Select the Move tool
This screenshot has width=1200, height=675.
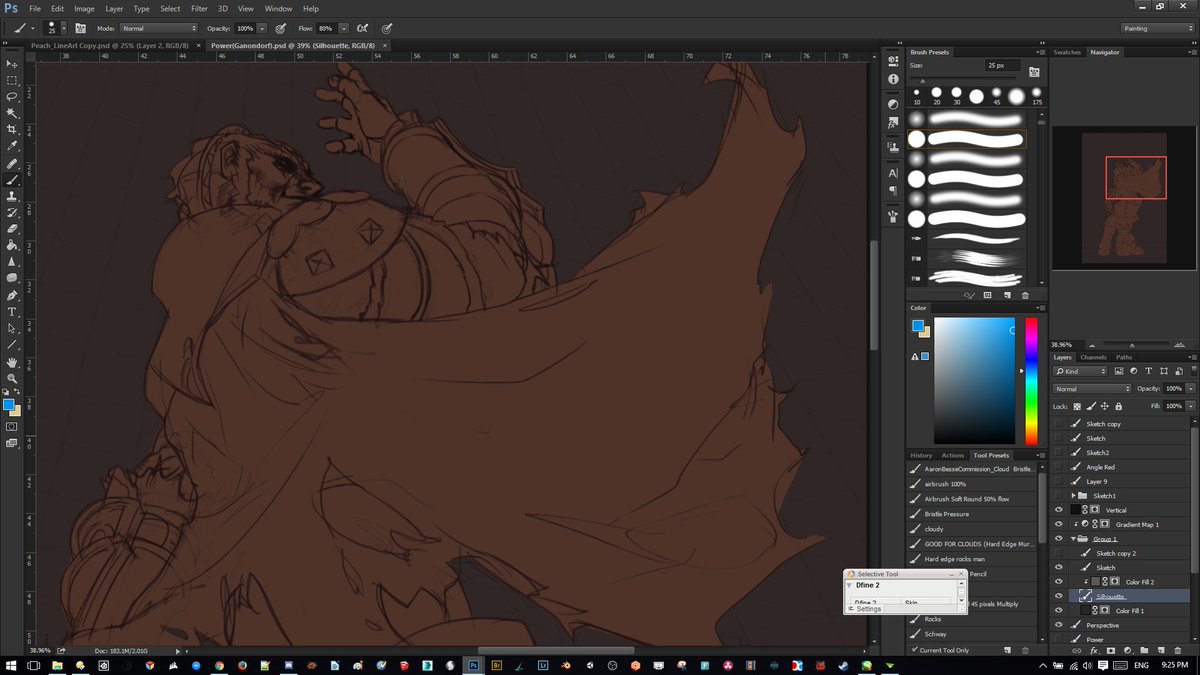[12, 63]
